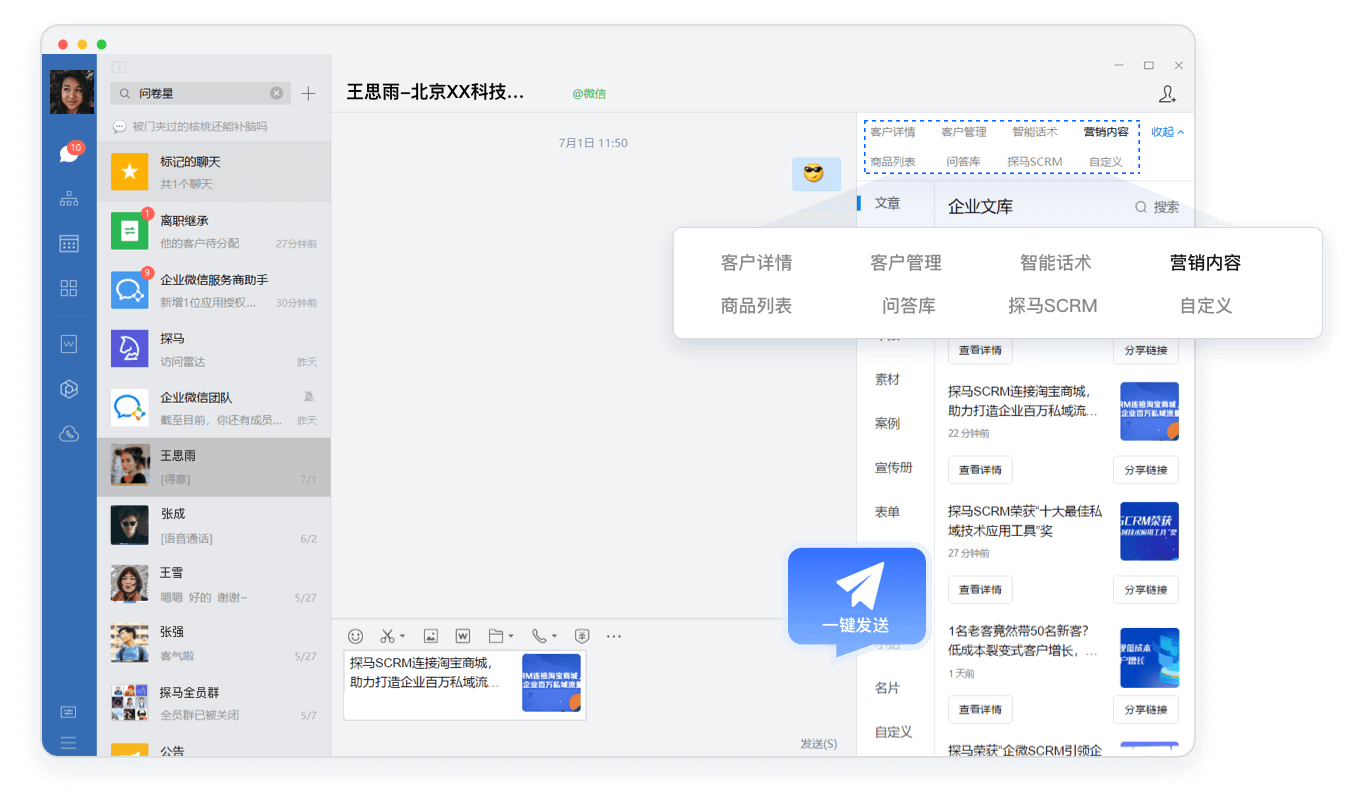Click the collapse arrow icon above search box

click(118, 67)
